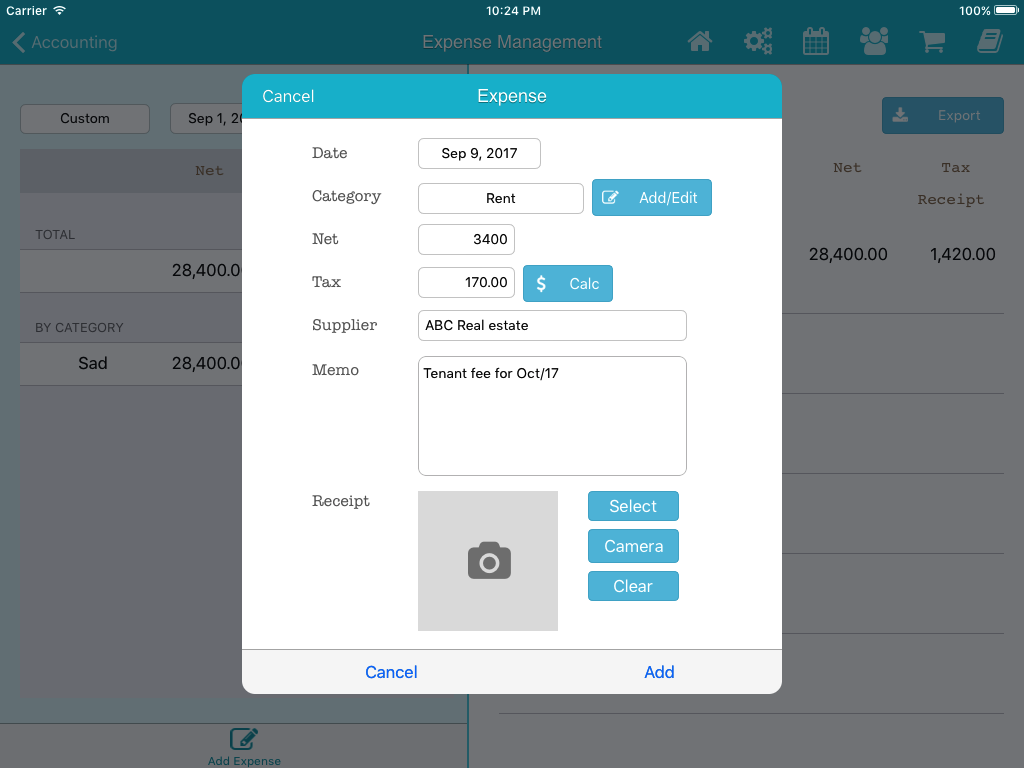1024x768 pixels.
Task: Tap the camera placeholder in Receipt
Action: 488,561
